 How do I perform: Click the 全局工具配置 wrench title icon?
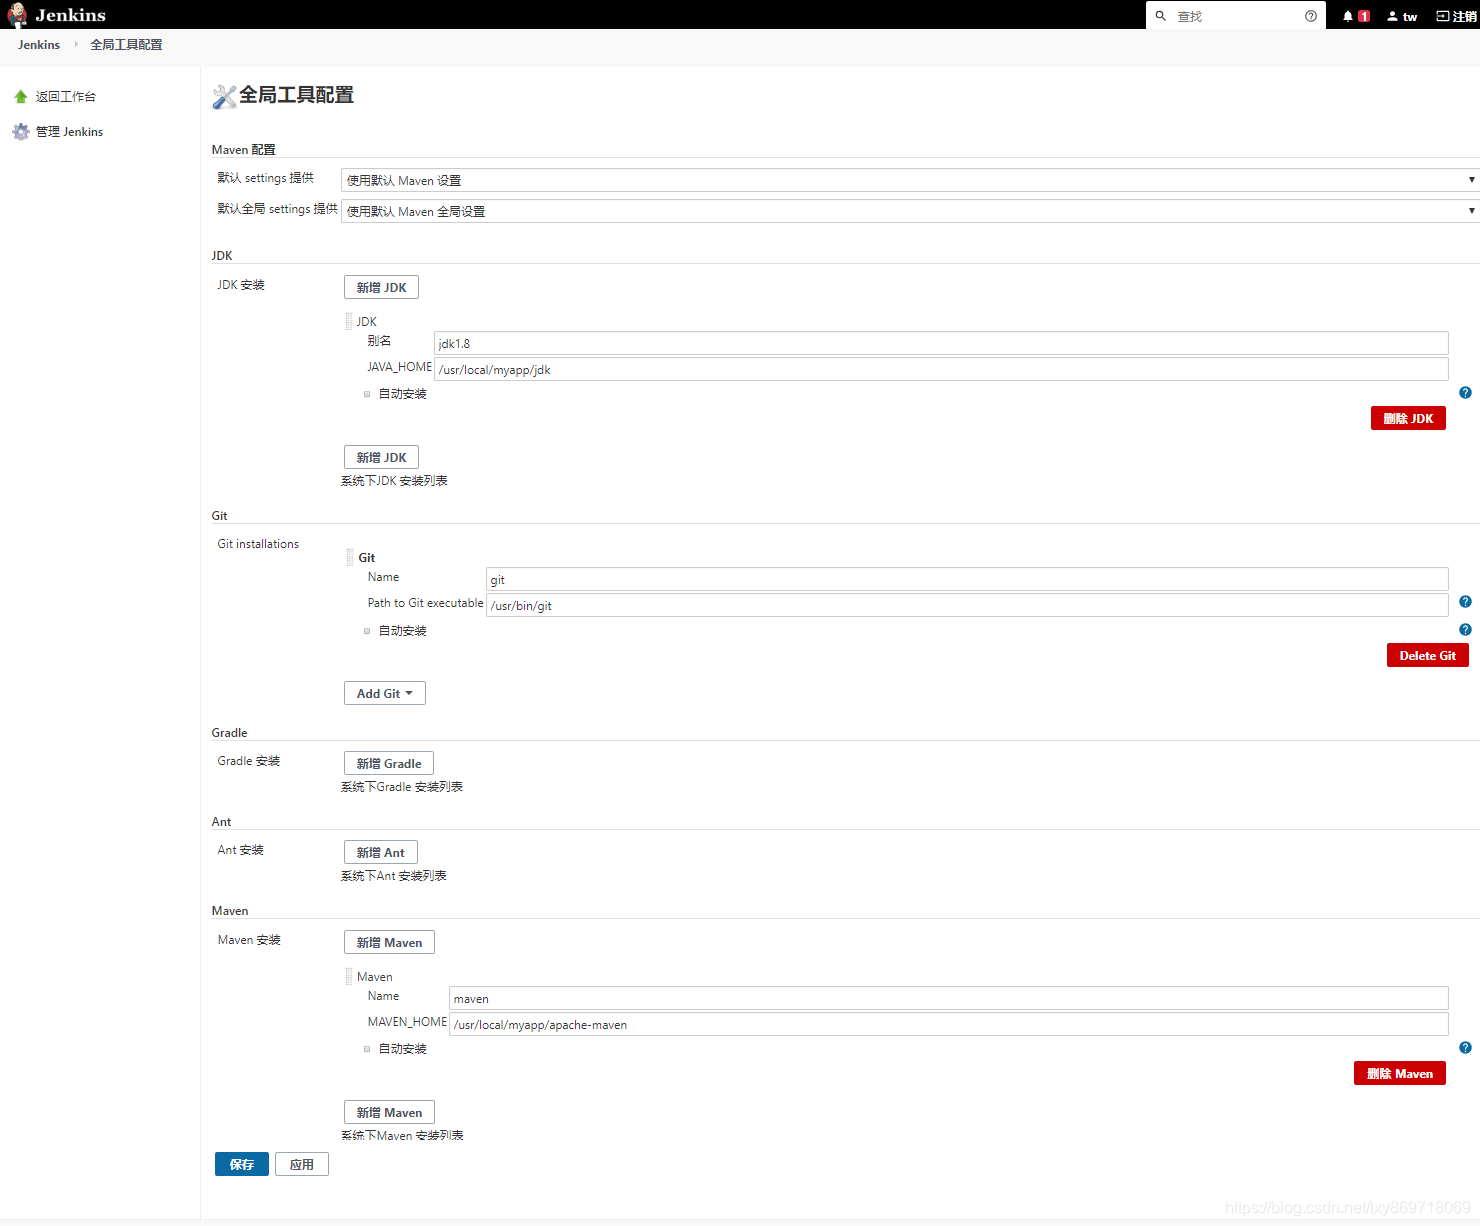pos(224,96)
